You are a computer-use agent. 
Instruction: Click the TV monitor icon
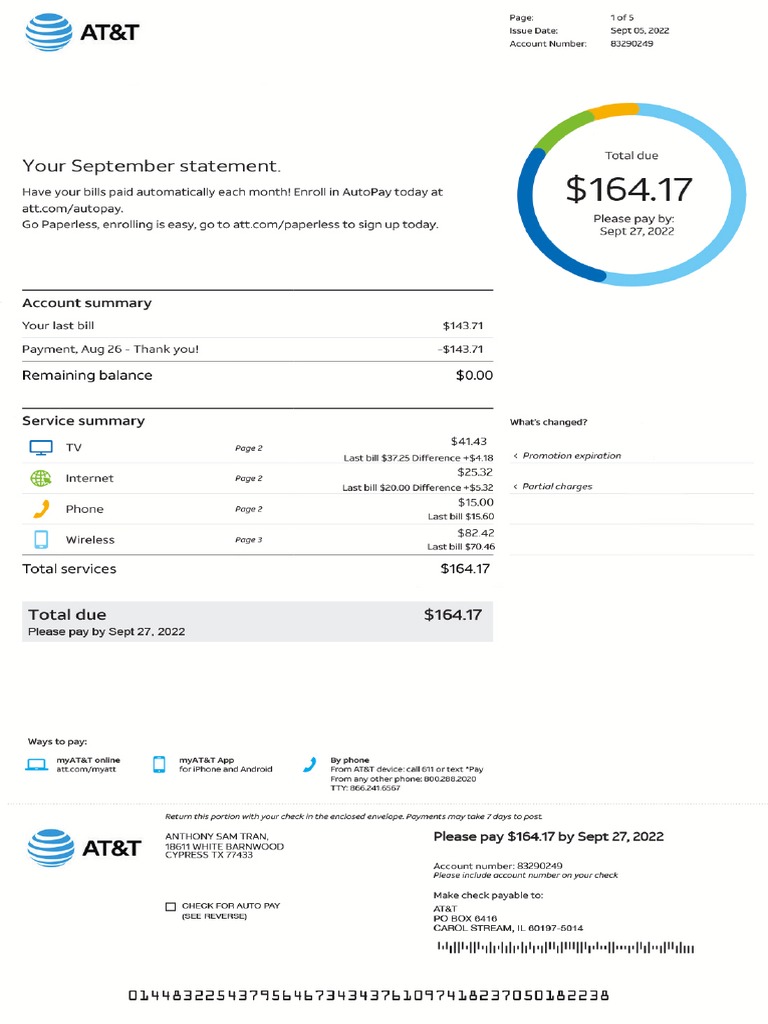point(40,448)
